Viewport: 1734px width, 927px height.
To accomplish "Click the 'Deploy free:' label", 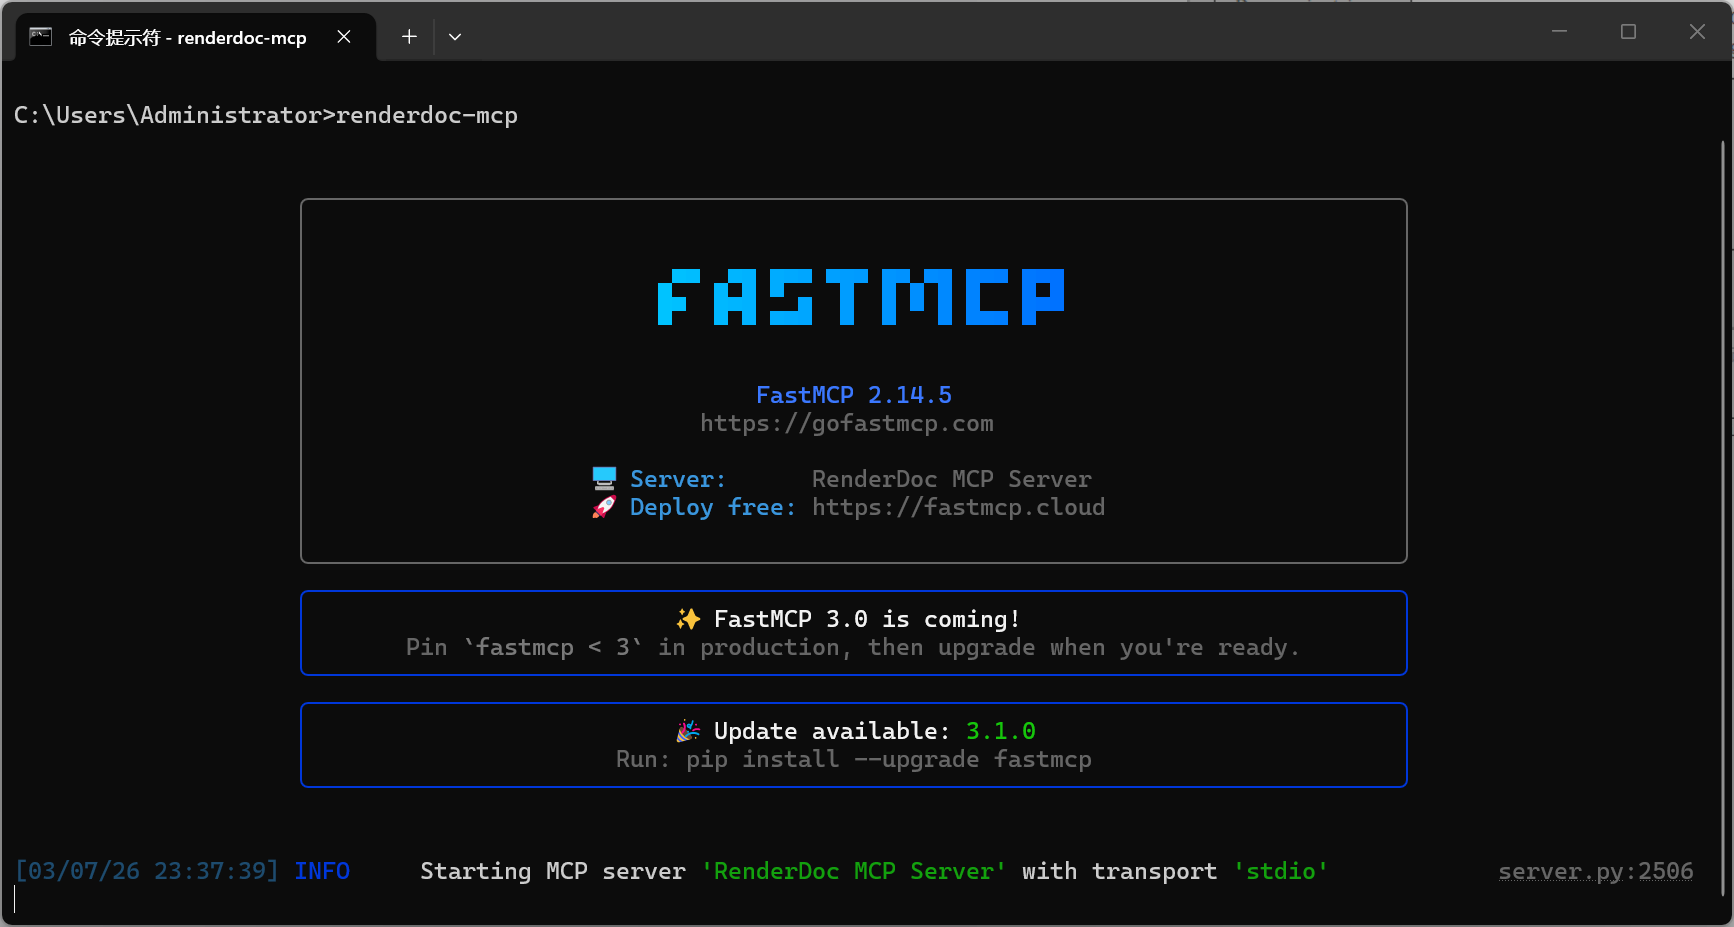I will click(713, 507).
